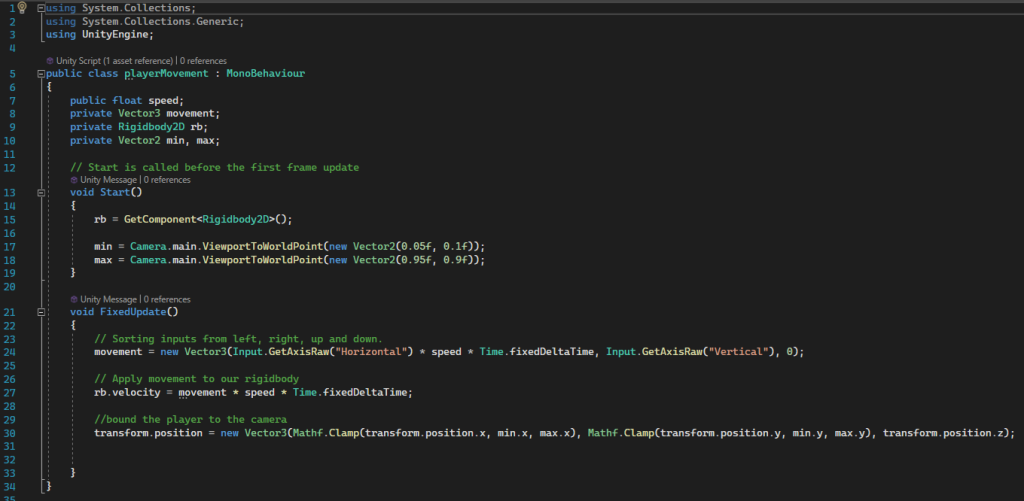Click Unity Message label above FixedUpdate
Viewport: 1024px width, 501px height.
108,299
